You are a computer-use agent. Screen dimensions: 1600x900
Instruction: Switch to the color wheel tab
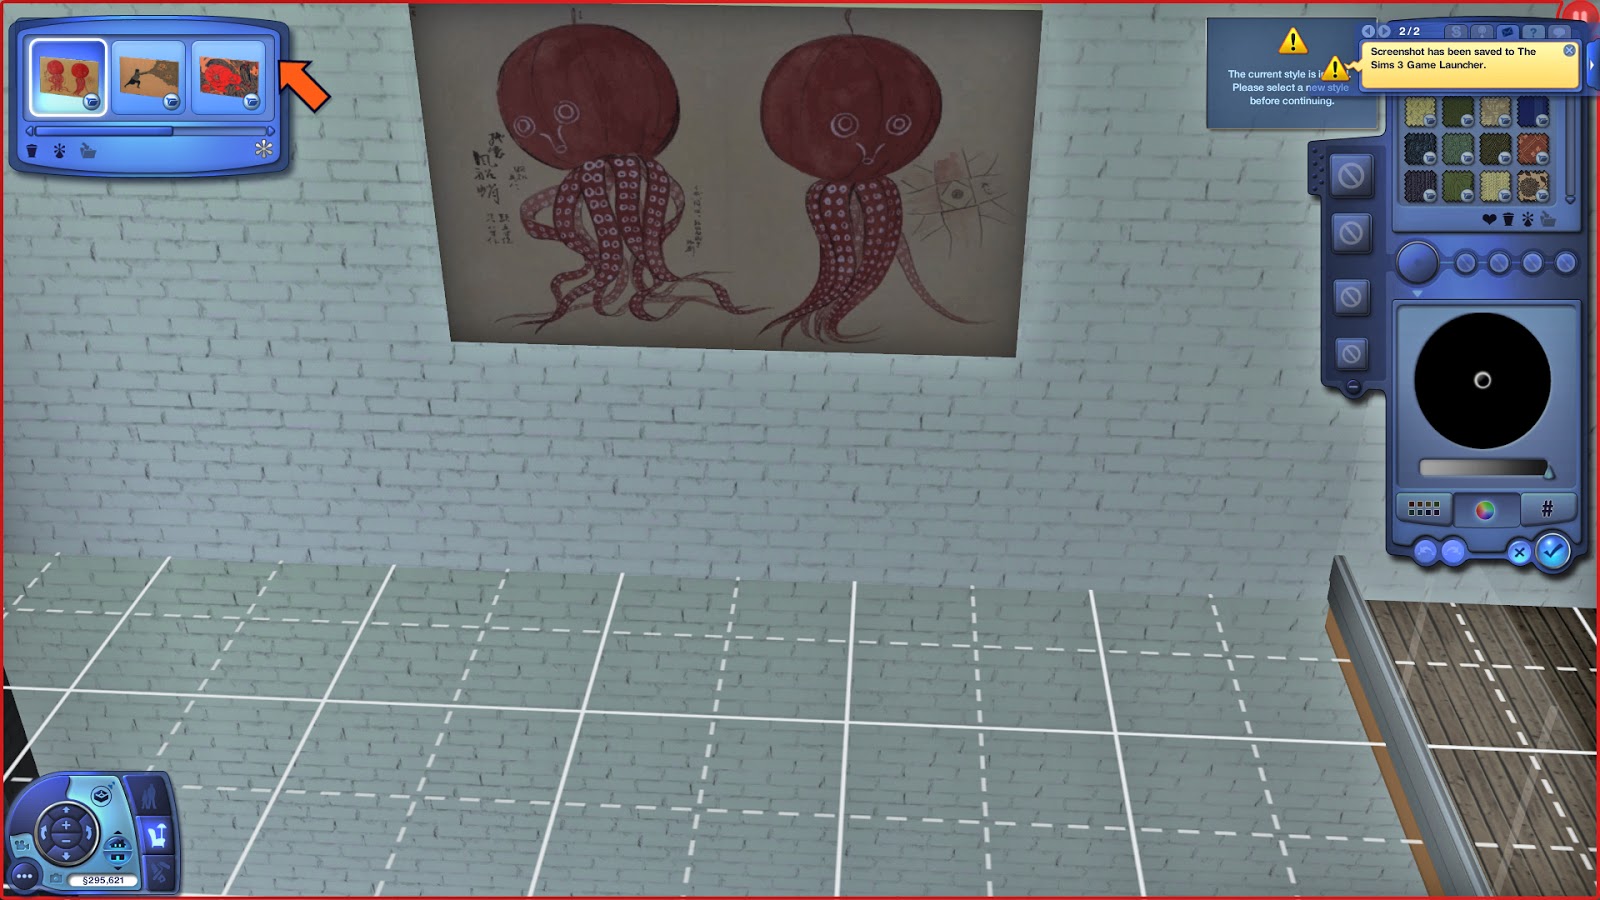(1485, 510)
